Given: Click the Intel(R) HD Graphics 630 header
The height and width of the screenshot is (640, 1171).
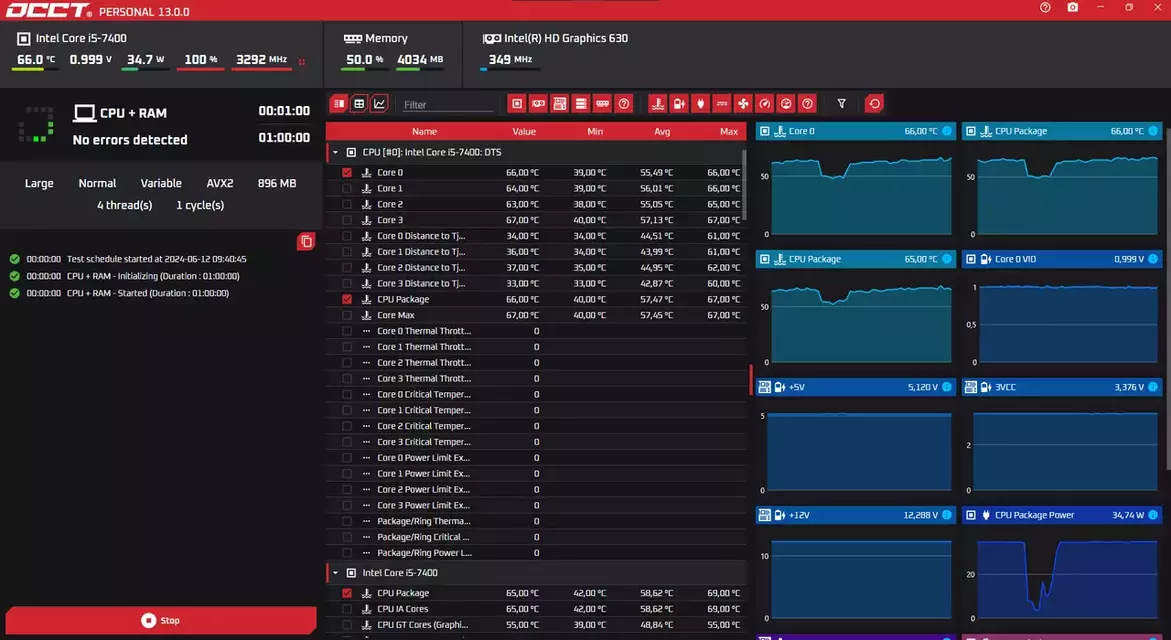Looking at the screenshot, I should click(x=555, y=38).
